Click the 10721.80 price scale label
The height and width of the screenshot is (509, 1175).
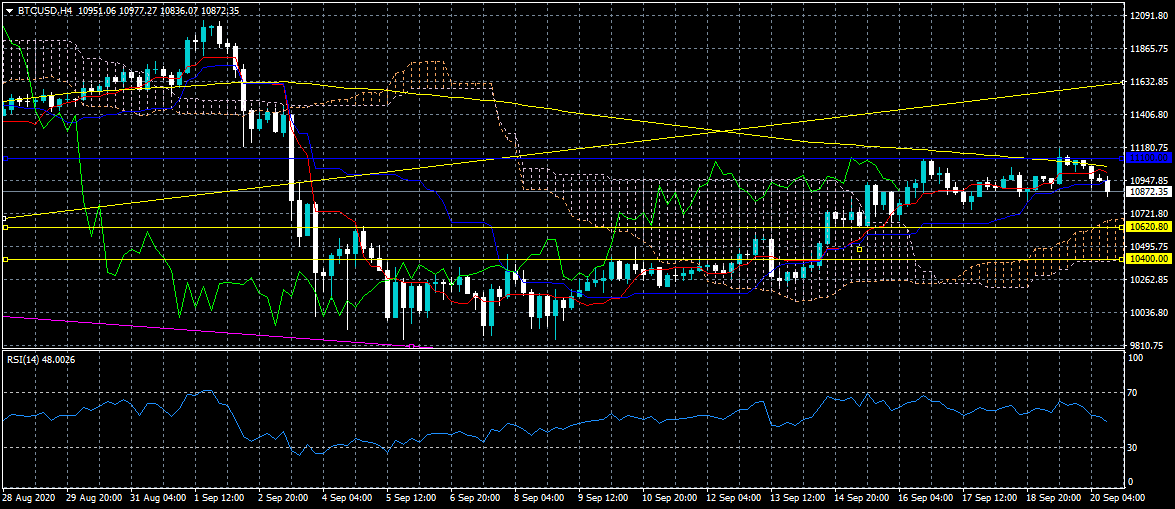click(x=1148, y=214)
